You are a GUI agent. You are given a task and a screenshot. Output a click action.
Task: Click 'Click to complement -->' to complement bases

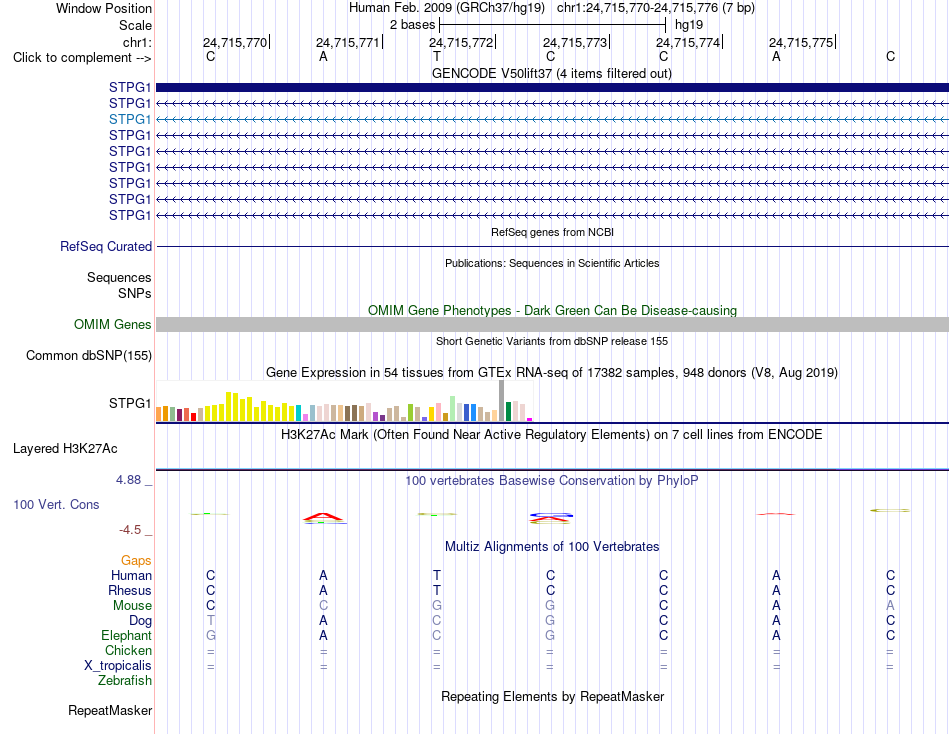82,58
